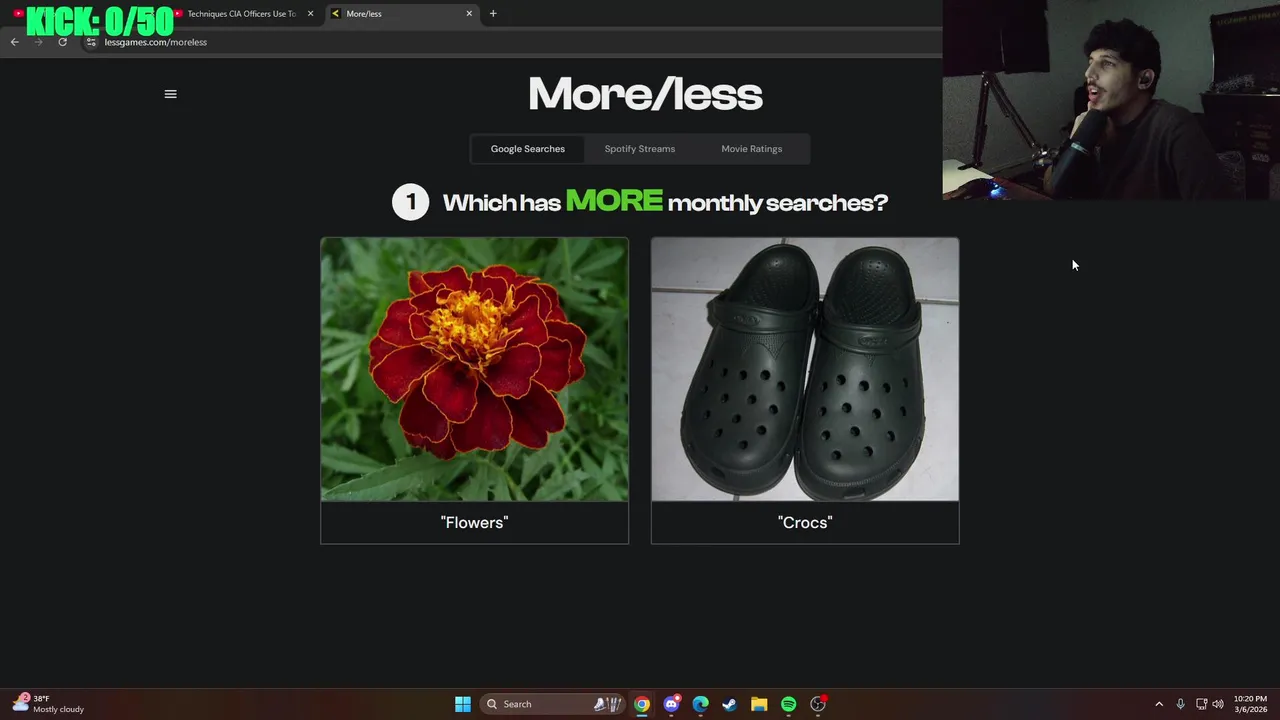1280x720 pixels.
Task: Show hidden system tray icons
Action: pyautogui.click(x=1159, y=704)
